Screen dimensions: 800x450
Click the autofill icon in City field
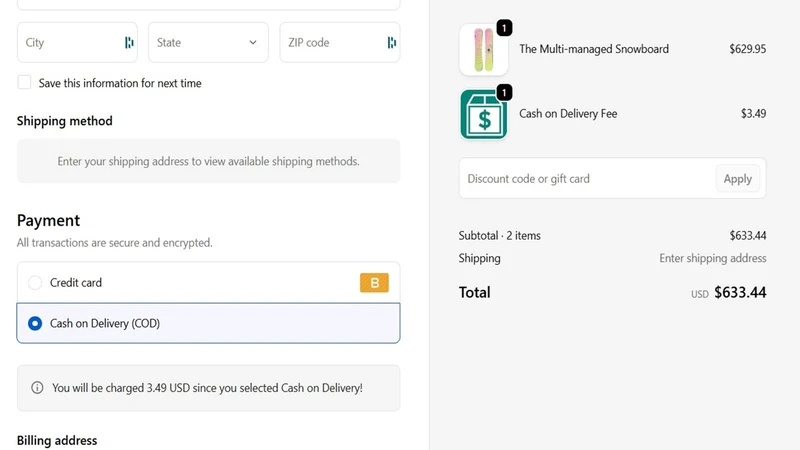(x=129, y=42)
